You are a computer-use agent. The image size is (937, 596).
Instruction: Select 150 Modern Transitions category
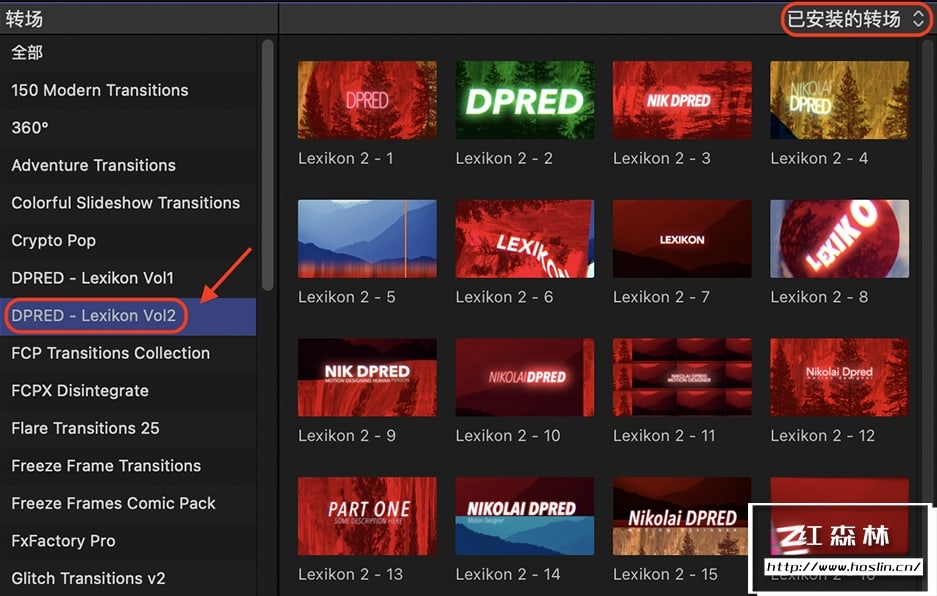128,90
